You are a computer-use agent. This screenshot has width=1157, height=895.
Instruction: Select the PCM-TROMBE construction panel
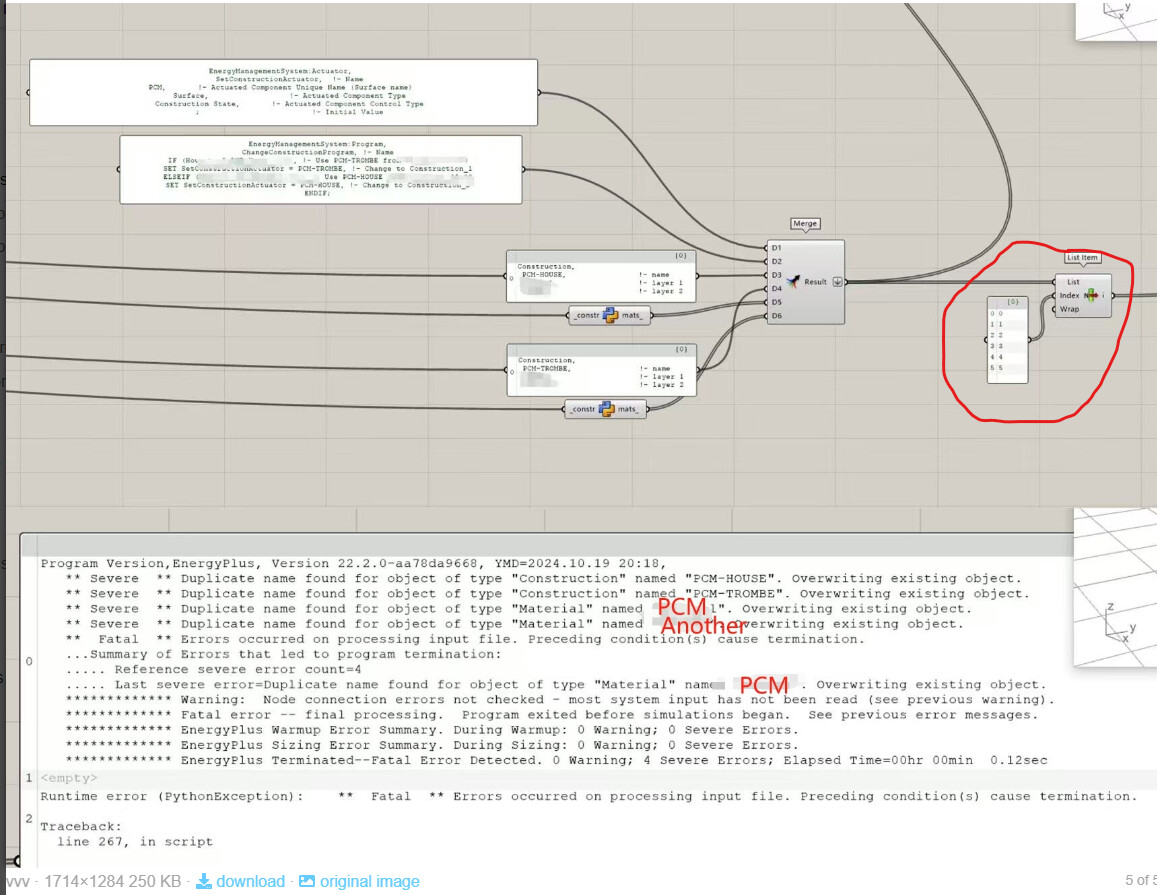pyautogui.click(x=601, y=370)
